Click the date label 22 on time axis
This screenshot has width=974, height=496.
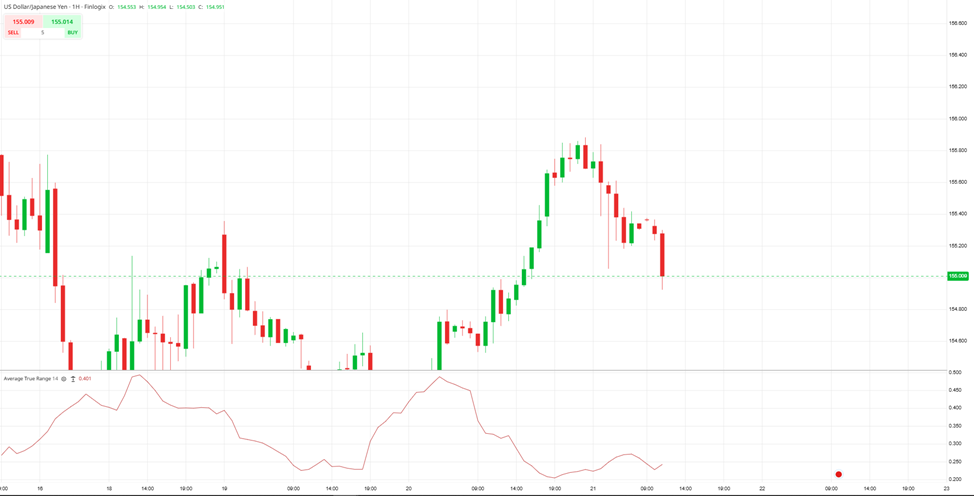(762, 489)
